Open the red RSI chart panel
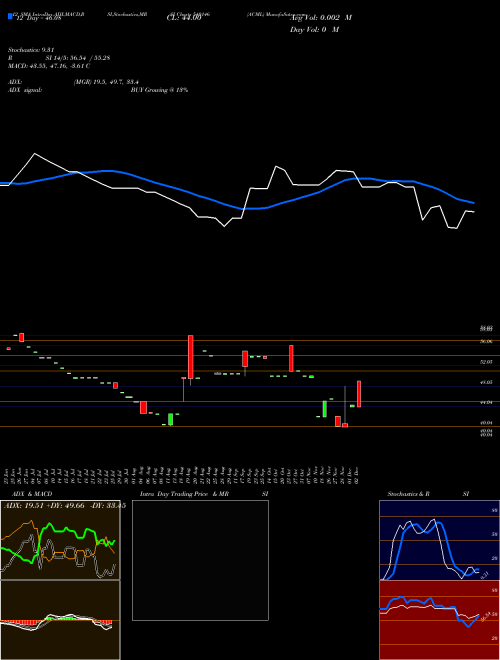Screen dimensions: 500x660 (x=439, y=620)
